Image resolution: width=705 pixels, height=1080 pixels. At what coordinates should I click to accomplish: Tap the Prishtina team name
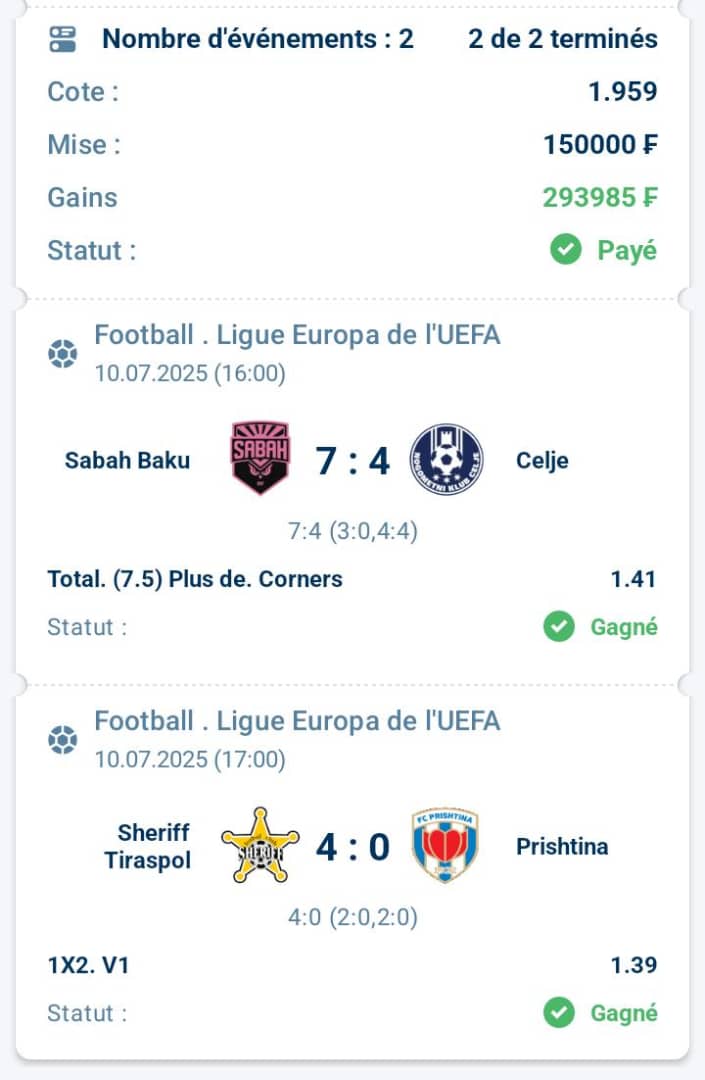tap(562, 846)
